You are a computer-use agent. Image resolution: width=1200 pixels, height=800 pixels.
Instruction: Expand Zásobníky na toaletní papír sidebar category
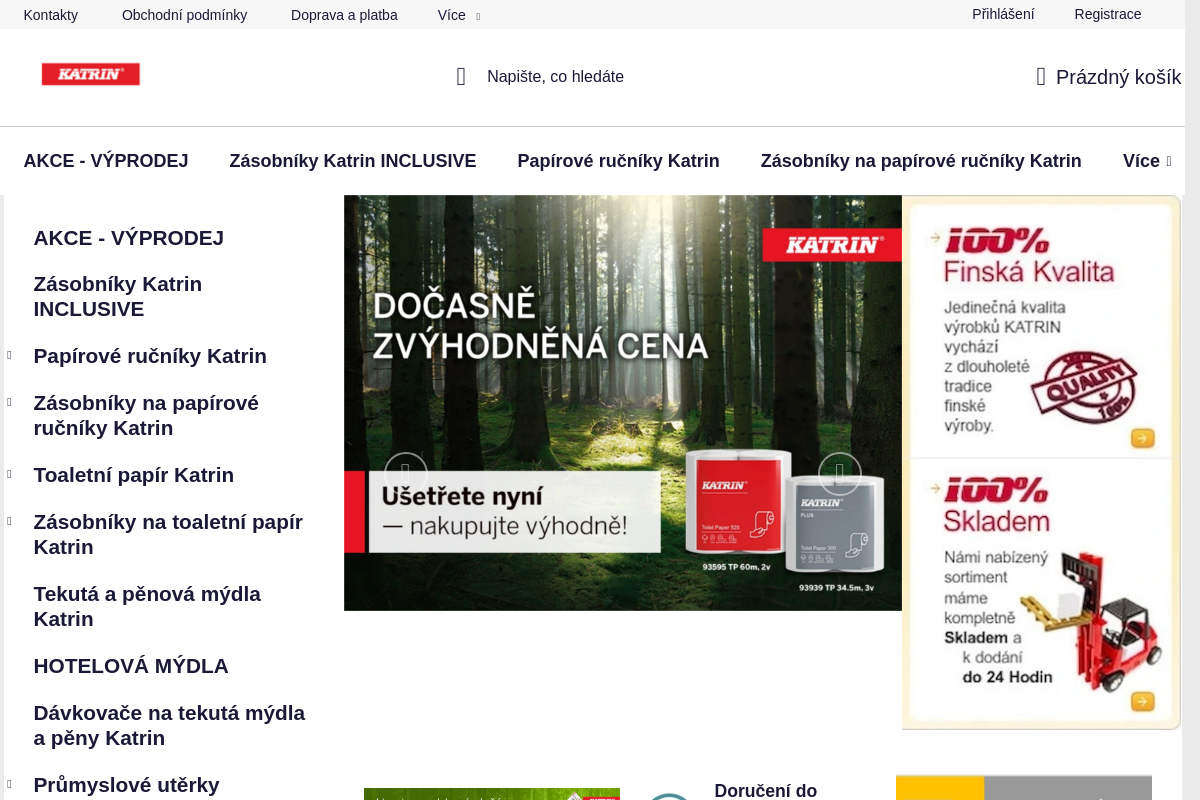click(9, 521)
